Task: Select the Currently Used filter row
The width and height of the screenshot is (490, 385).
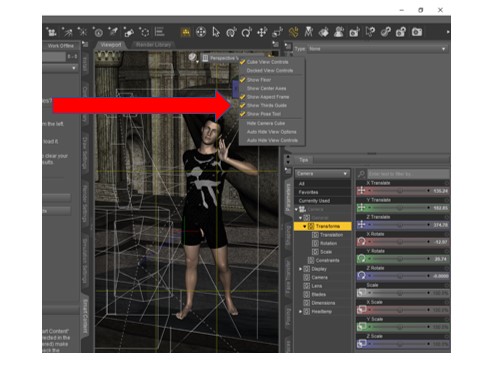Action: (322, 201)
